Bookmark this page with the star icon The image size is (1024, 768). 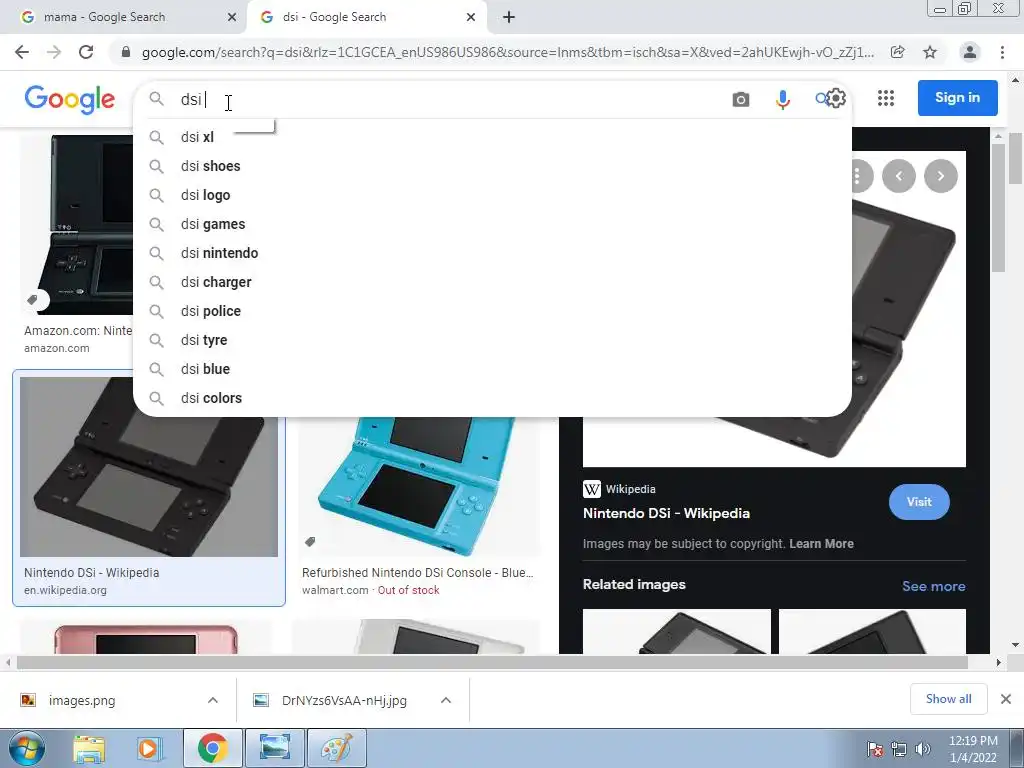(930, 52)
